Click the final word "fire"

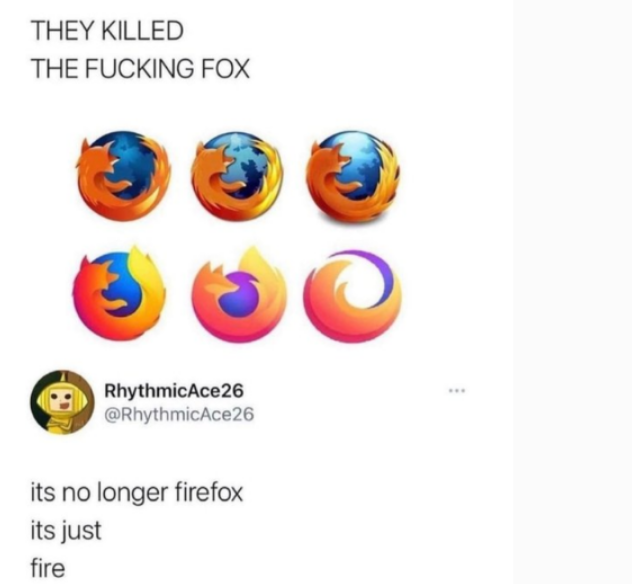48,568
